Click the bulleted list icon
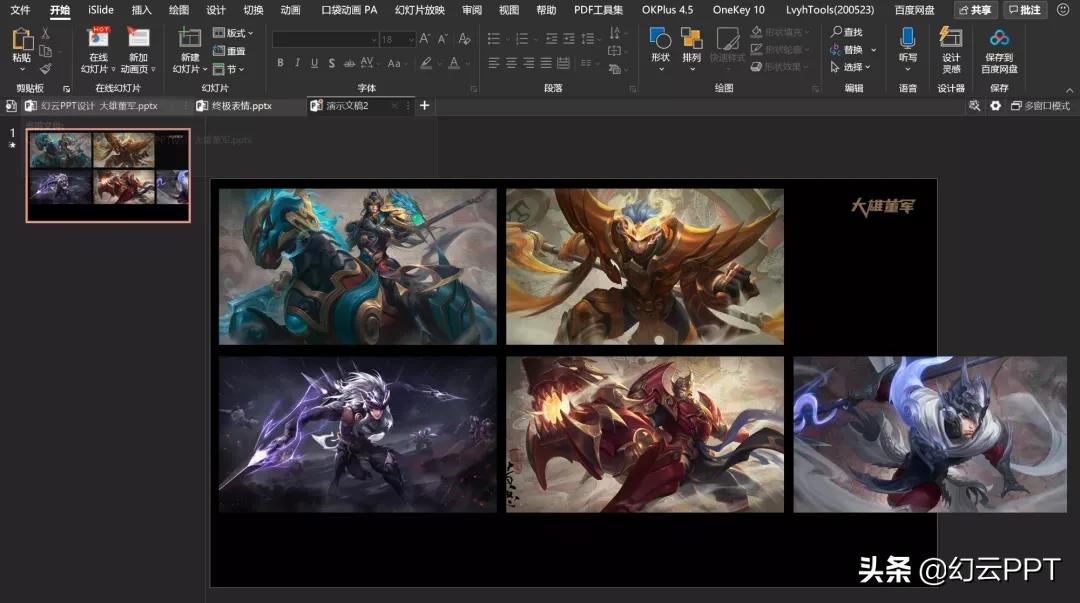1080x603 pixels. (x=494, y=39)
